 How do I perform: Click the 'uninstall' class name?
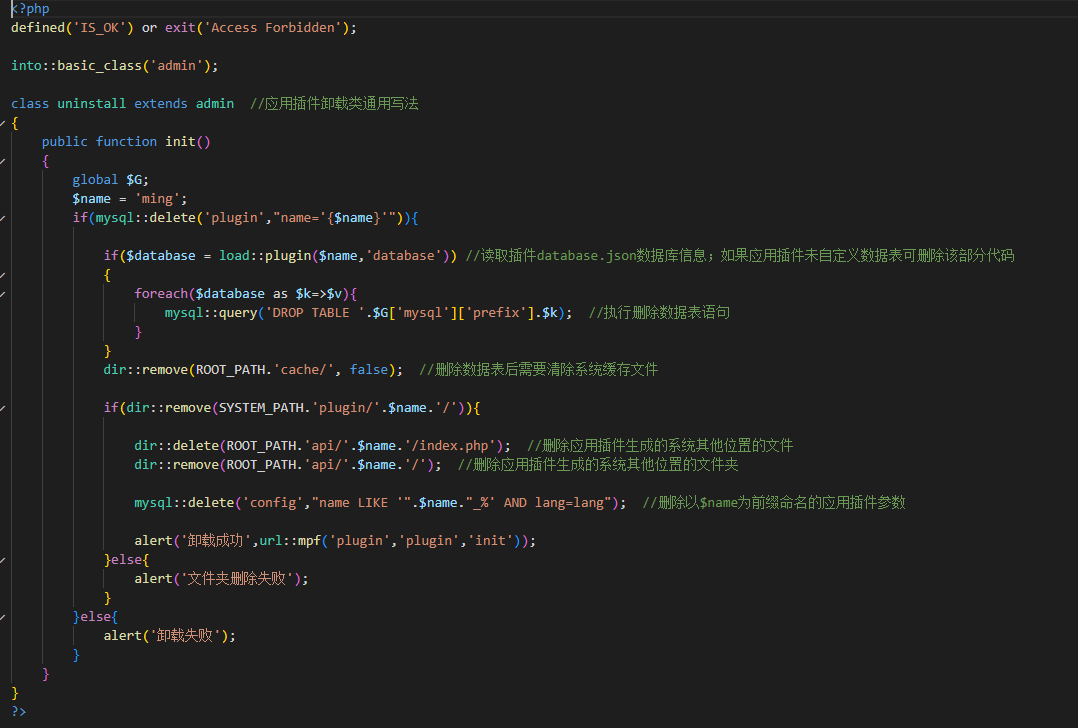point(91,104)
